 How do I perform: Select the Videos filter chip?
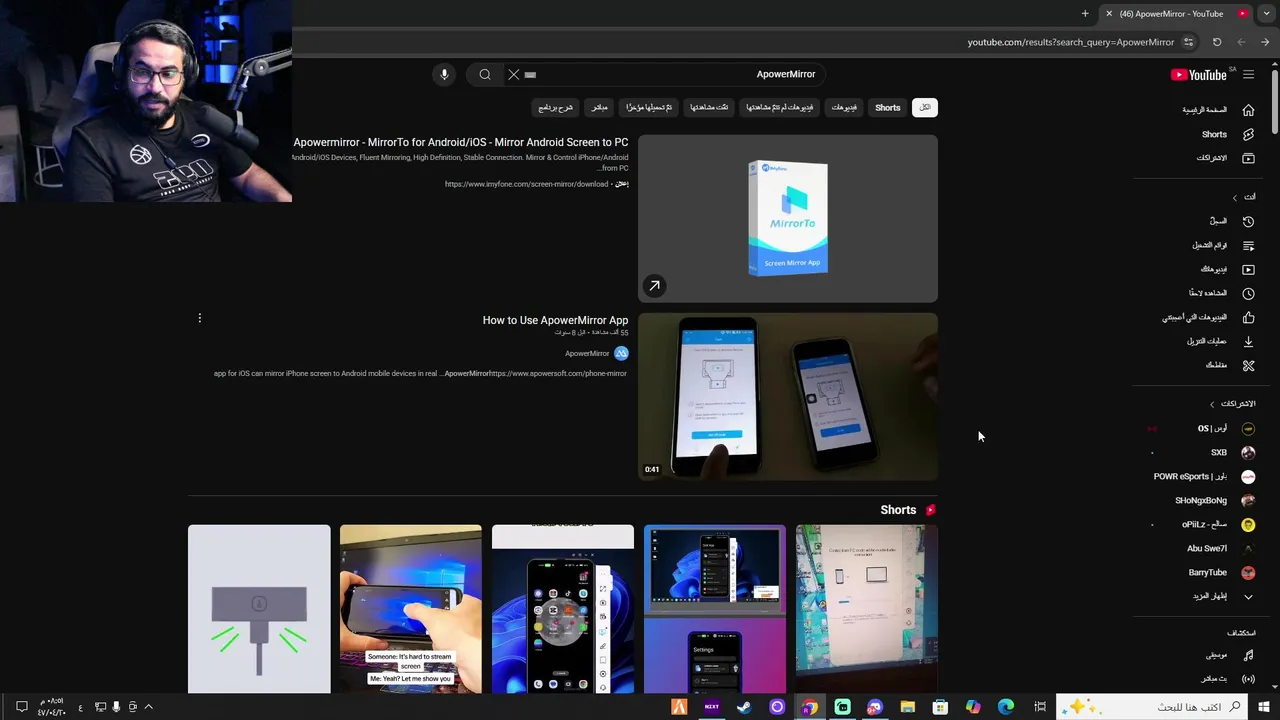pyautogui.click(x=844, y=107)
